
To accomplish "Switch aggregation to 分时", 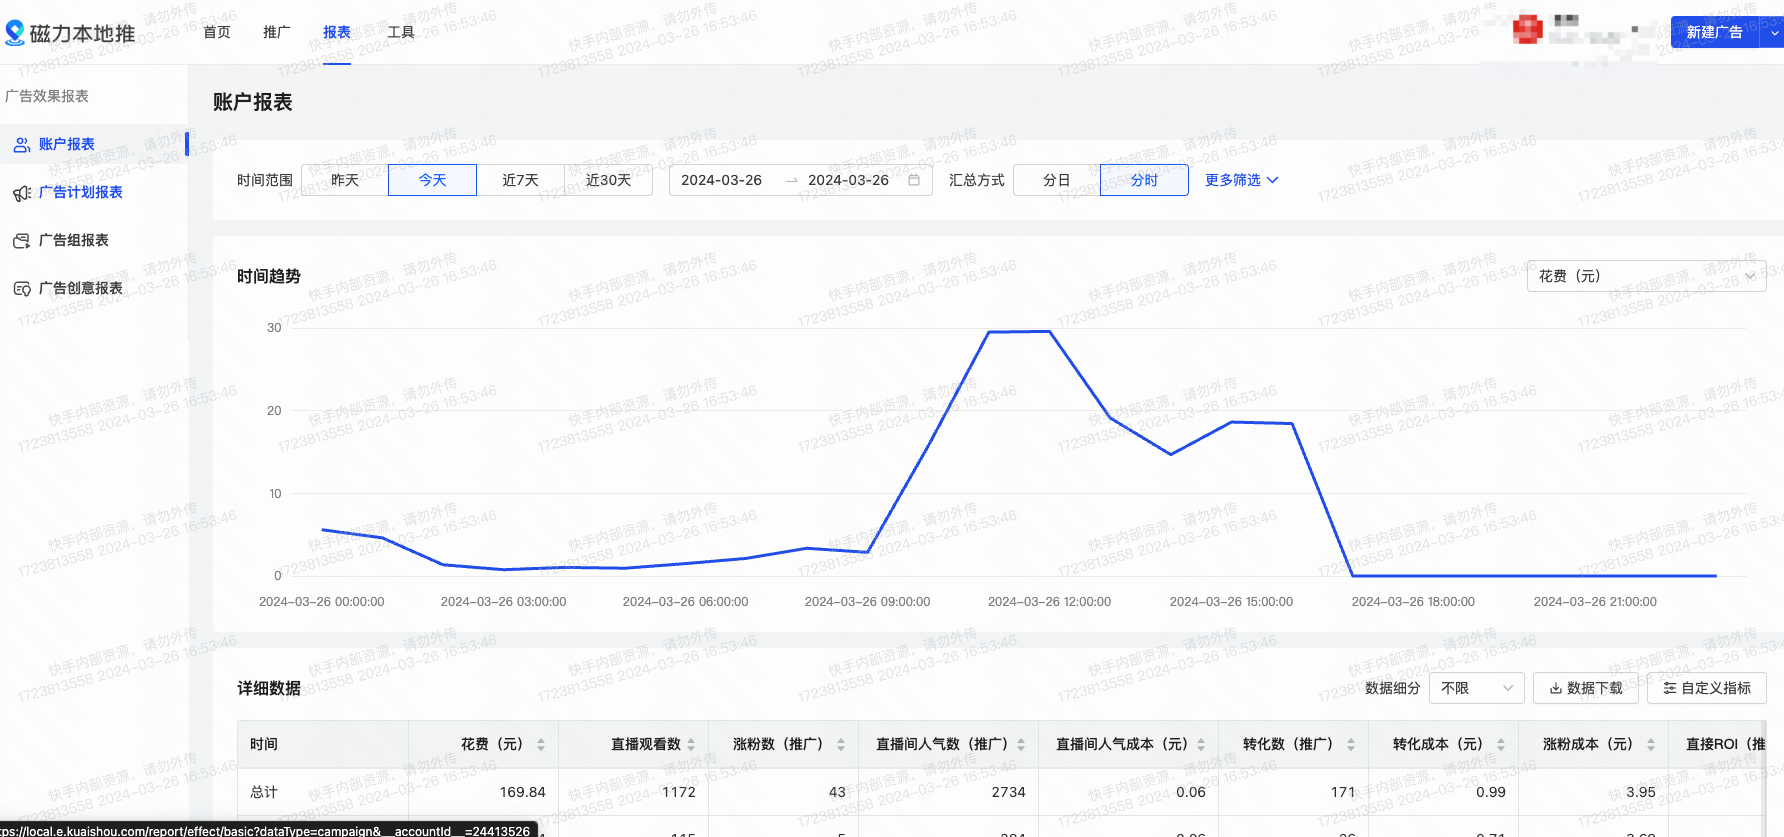I will [x=1144, y=180].
